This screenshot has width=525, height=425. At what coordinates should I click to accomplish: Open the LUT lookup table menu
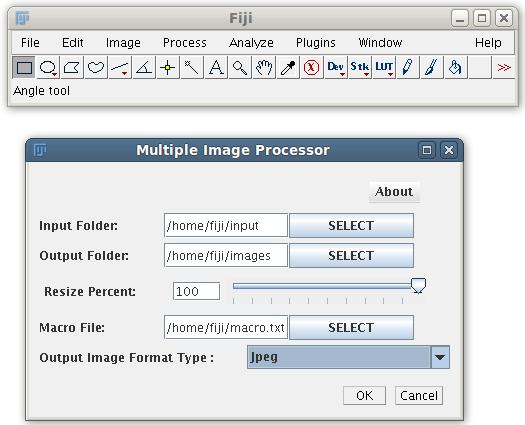pos(384,67)
